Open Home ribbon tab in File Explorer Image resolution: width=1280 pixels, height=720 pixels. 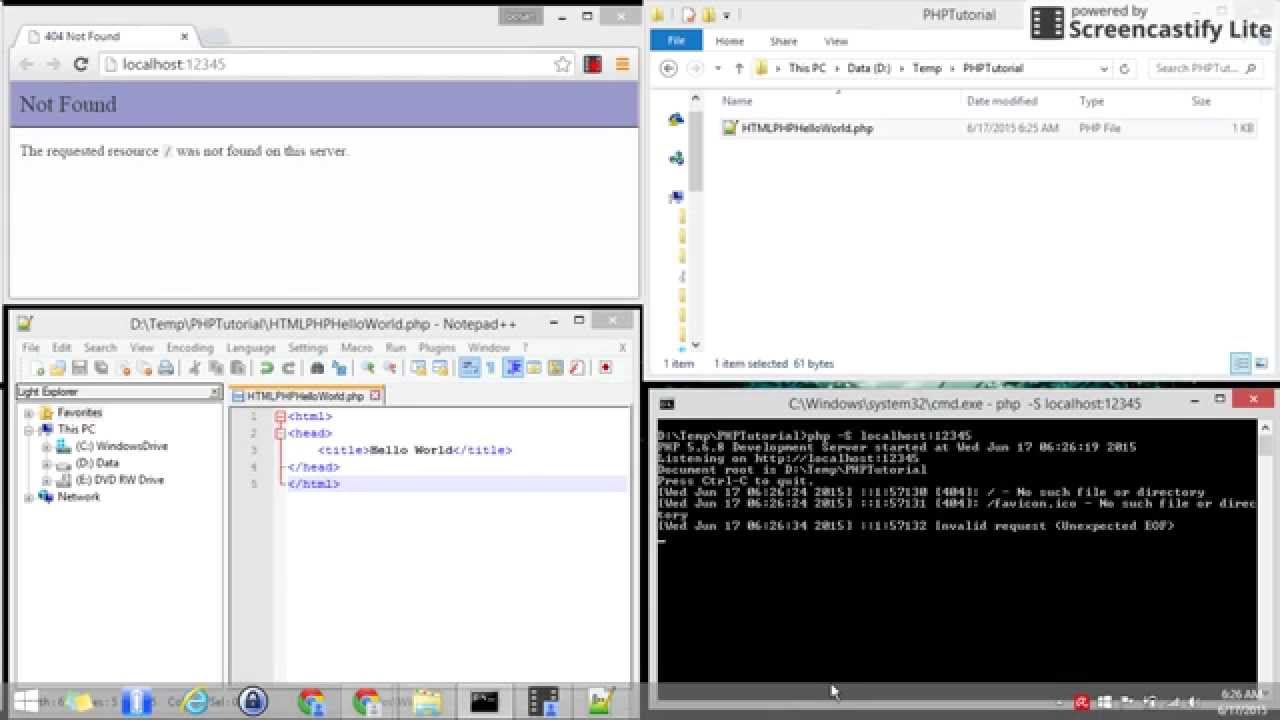pos(730,41)
